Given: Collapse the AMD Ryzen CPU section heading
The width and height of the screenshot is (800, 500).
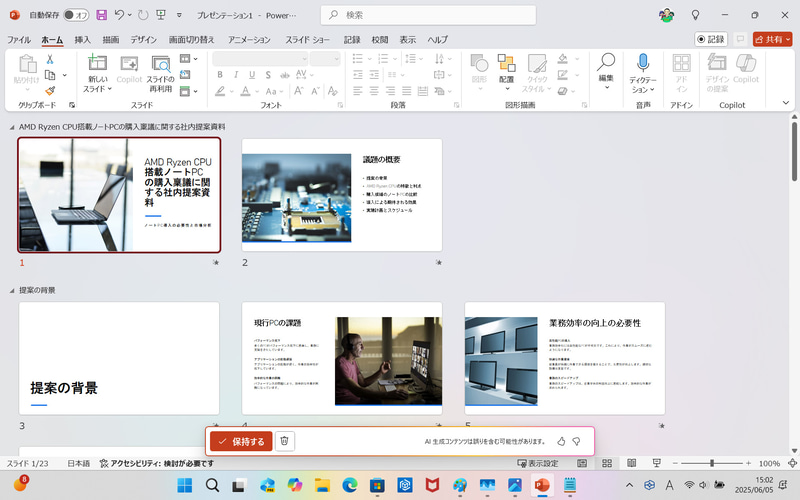Looking at the screenshot, I should point(12,127).
